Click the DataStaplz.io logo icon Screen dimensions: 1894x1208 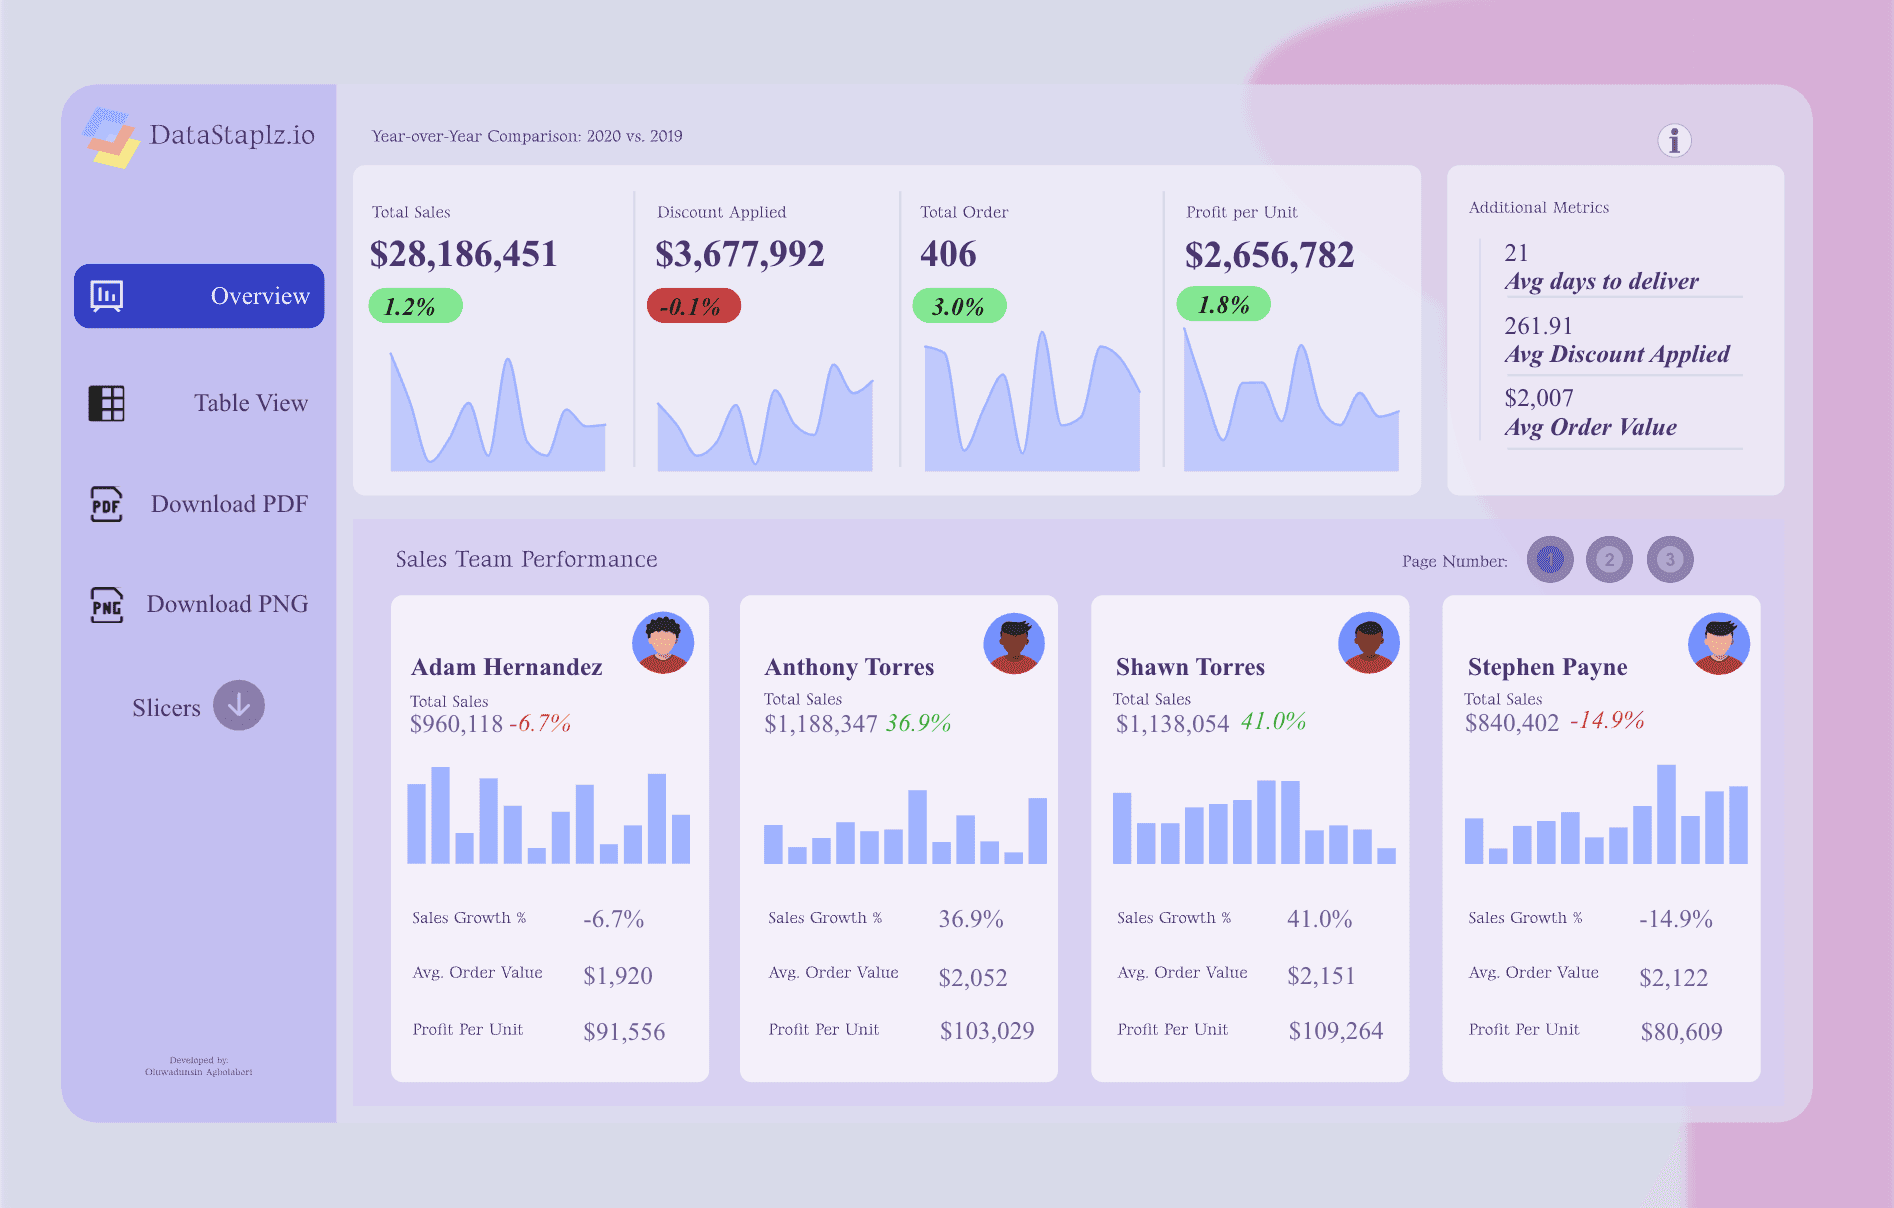coord(110,137)
